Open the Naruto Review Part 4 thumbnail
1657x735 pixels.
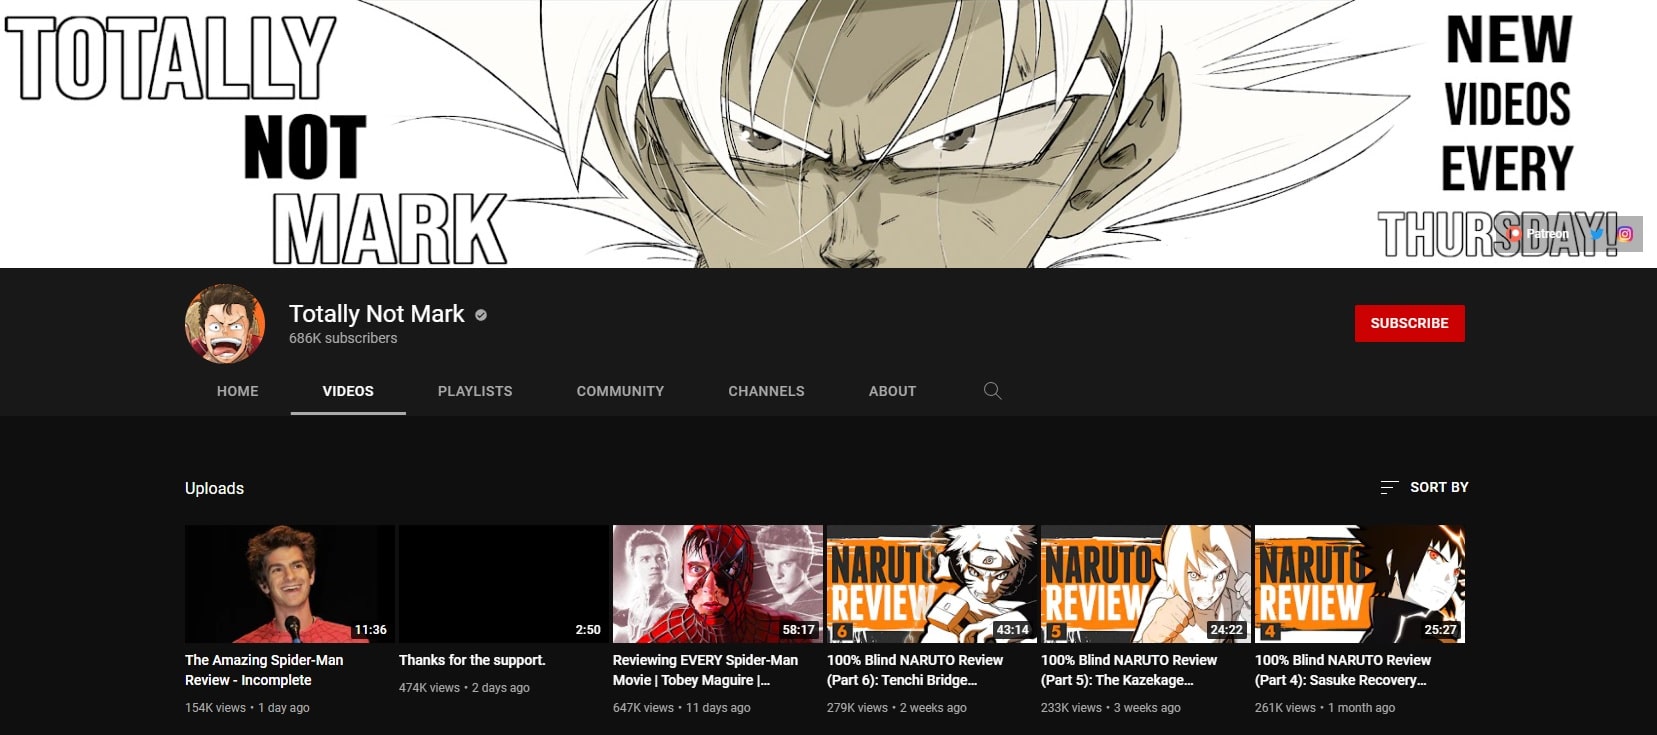tap(1360, 584)
